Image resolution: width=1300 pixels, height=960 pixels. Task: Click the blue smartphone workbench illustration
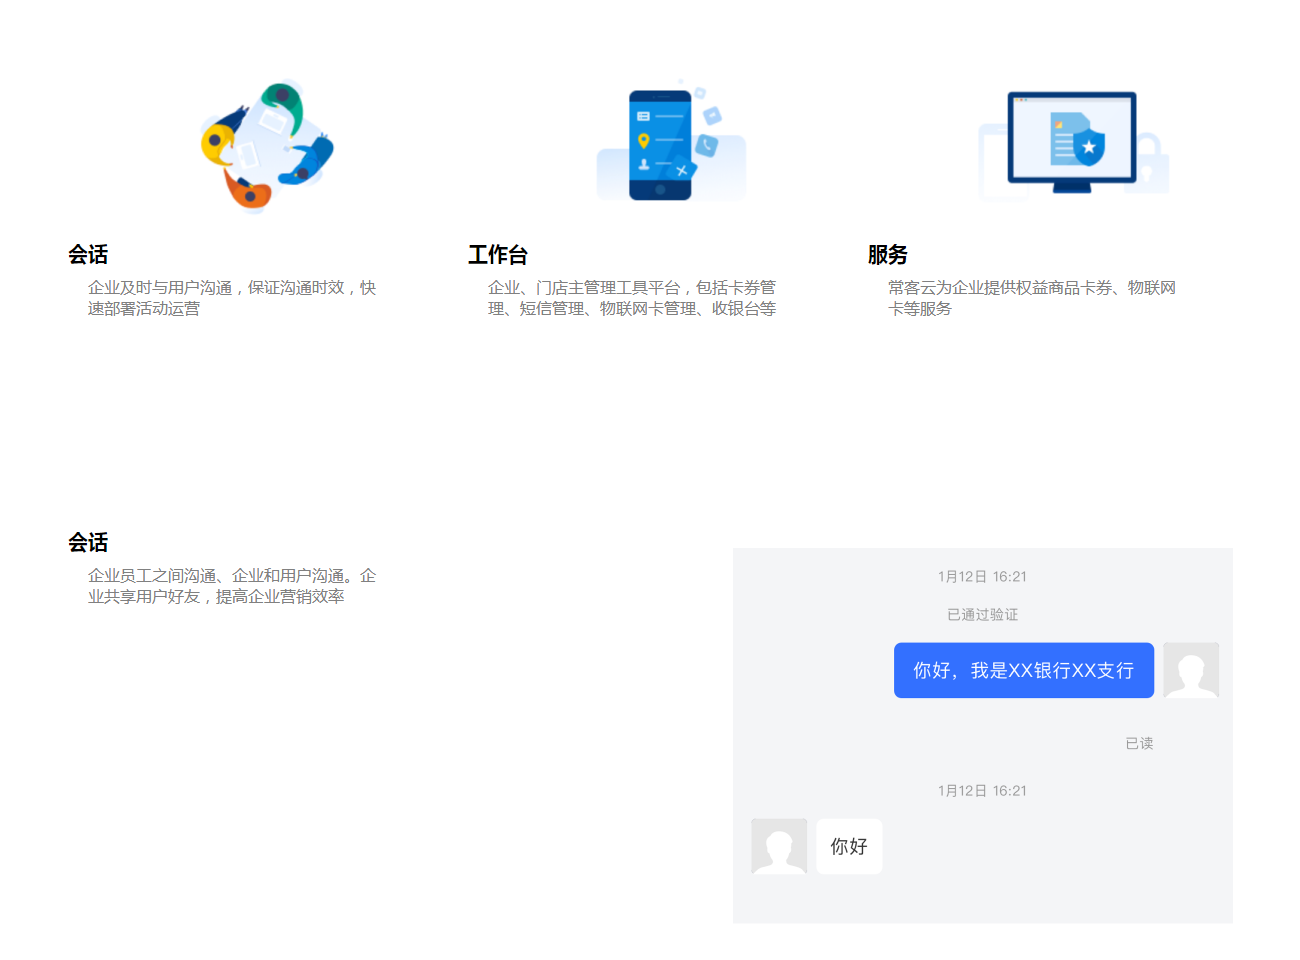[x=660, y=145]
